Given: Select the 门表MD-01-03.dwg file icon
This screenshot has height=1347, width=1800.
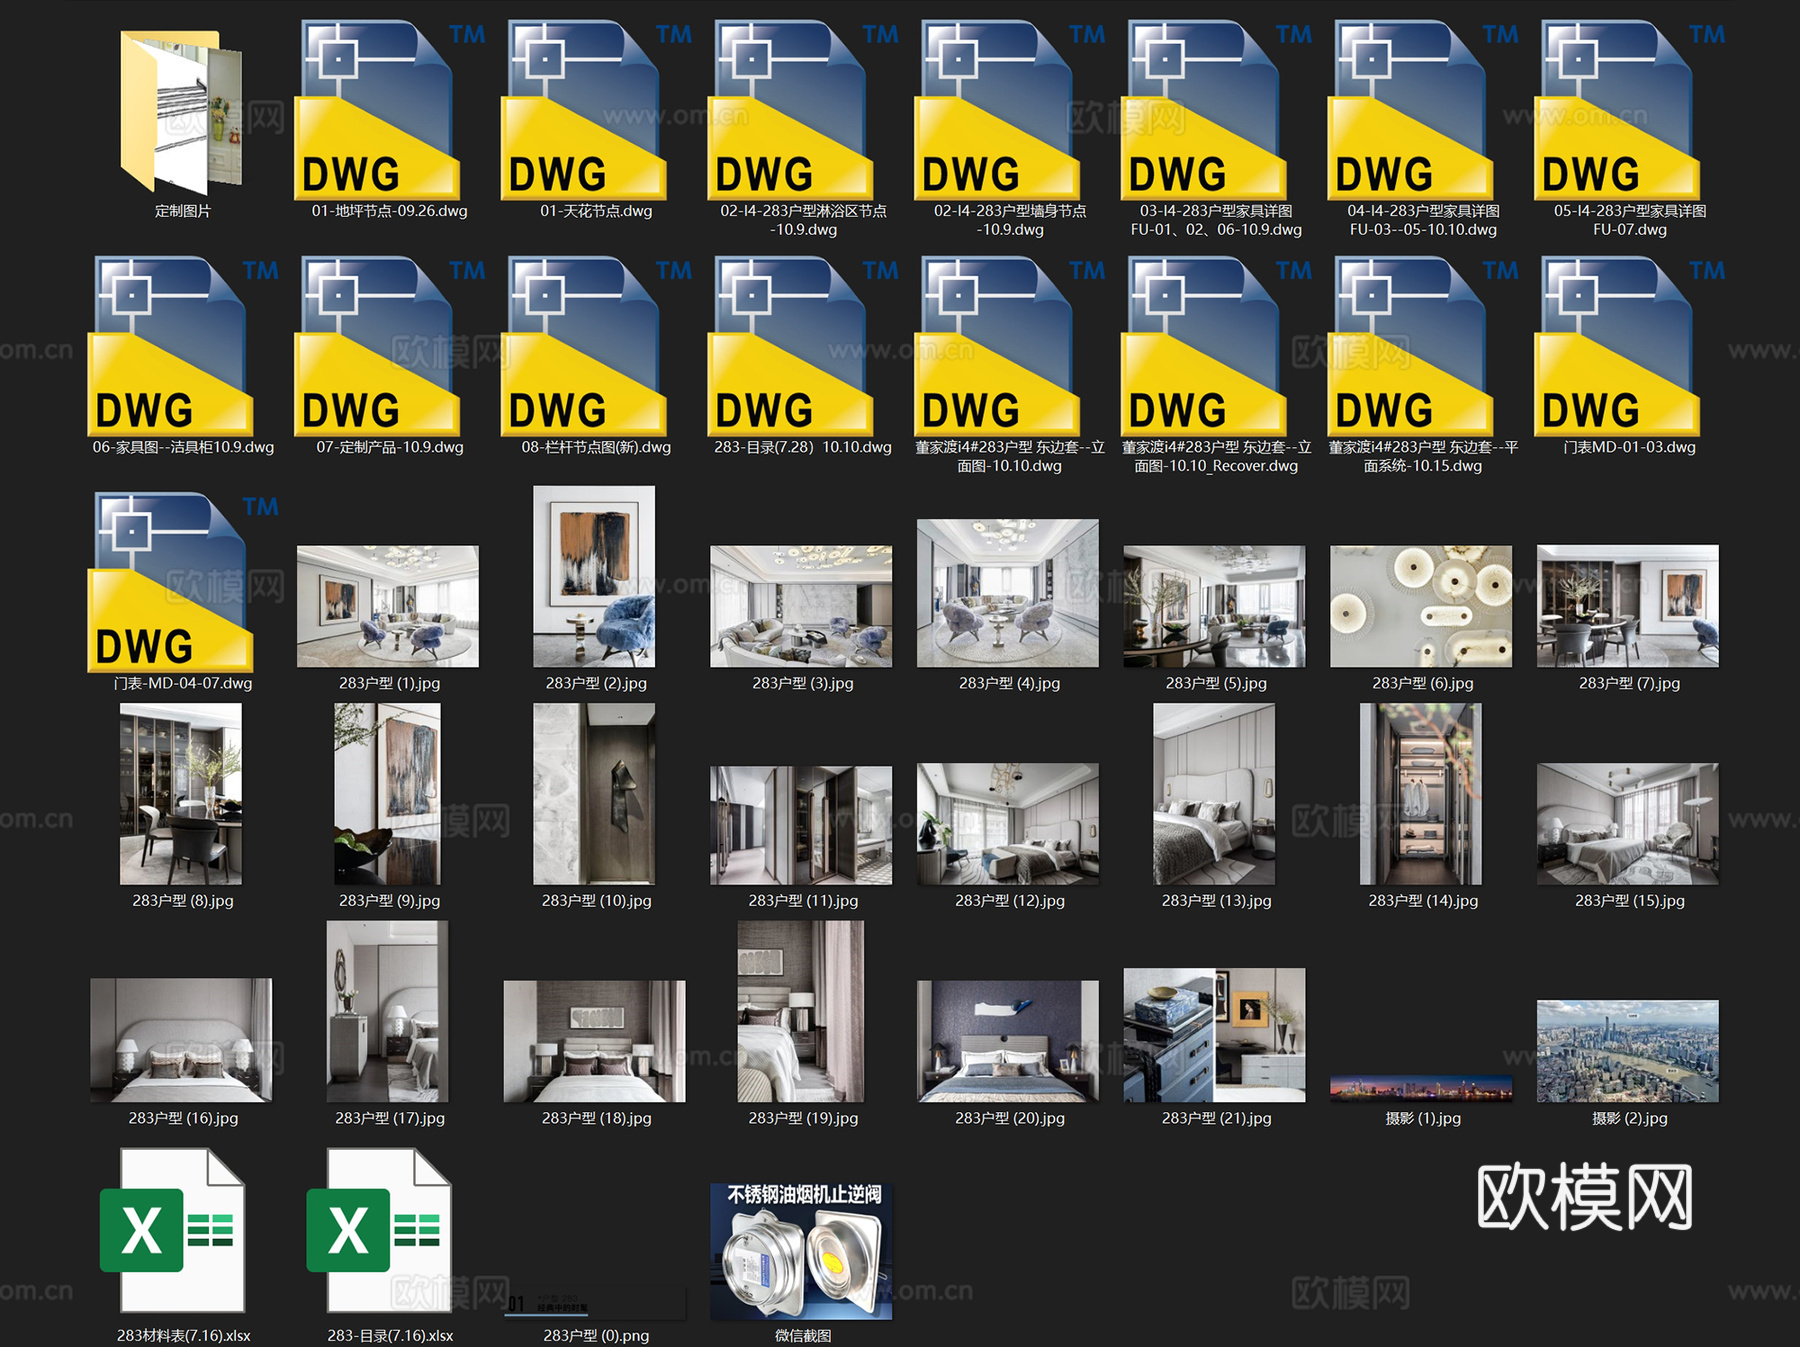Looking at the screenshot, I should (x=1618, y=346).
